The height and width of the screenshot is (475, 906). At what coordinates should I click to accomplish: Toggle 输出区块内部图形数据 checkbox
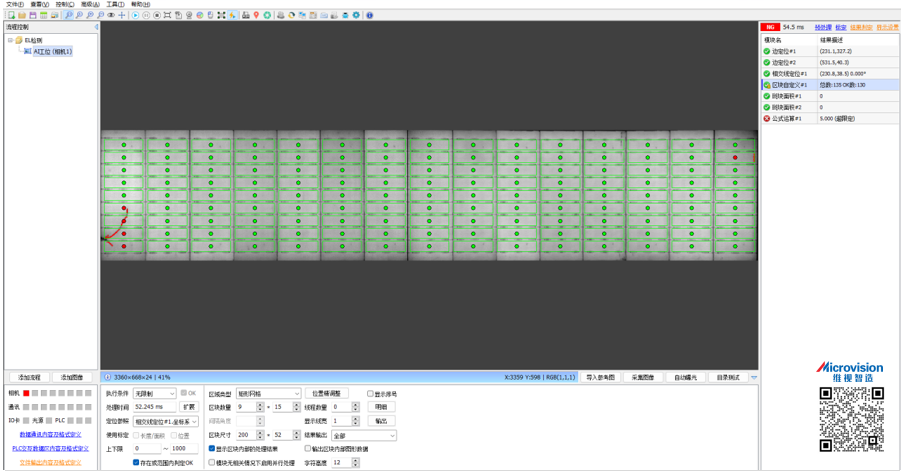point(307,448)
